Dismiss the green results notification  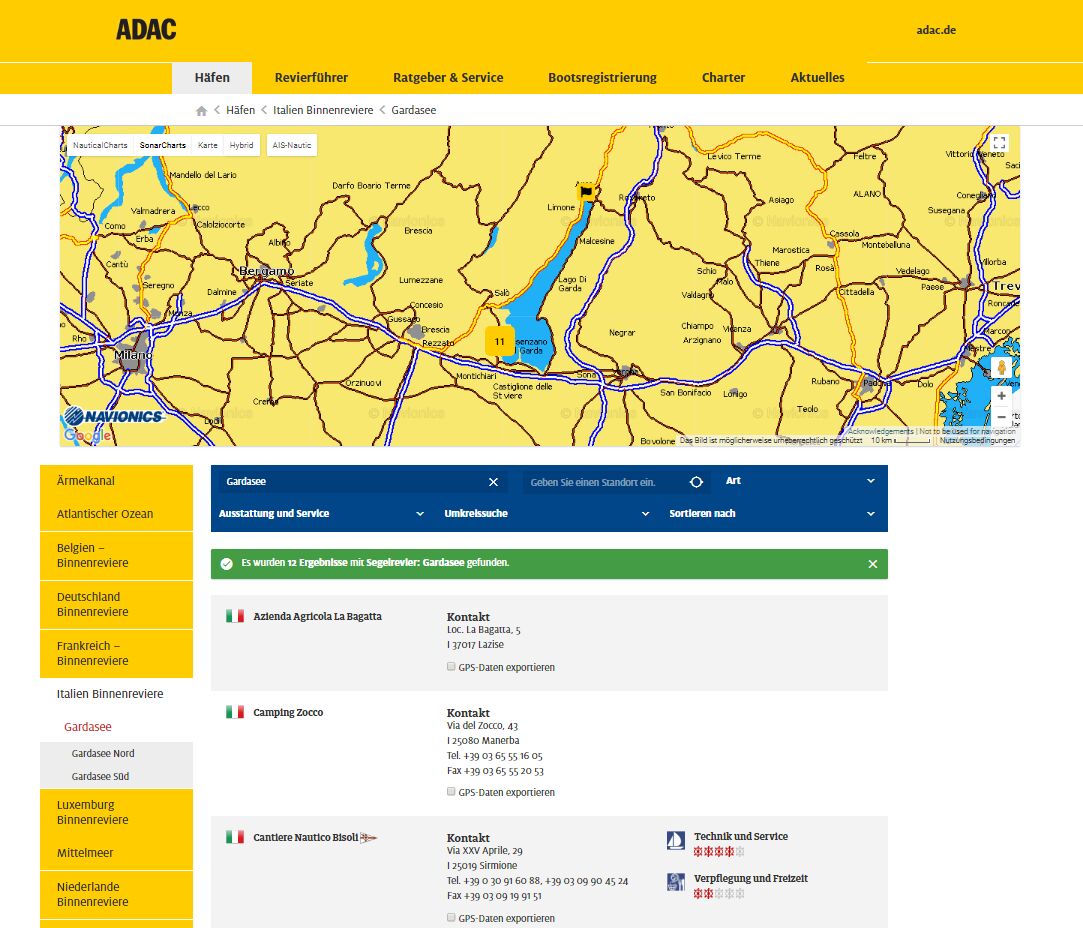click(872, 564)
